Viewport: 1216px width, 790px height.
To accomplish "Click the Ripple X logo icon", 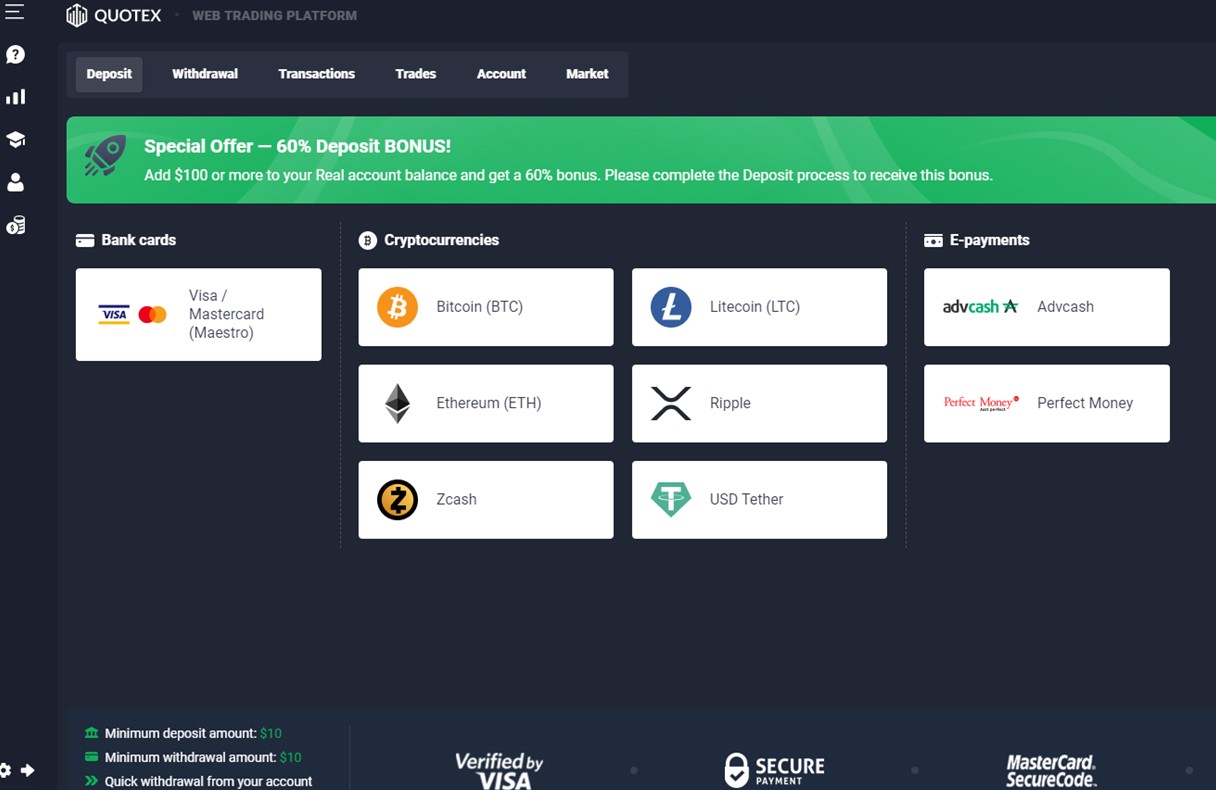I will (671, 403).
